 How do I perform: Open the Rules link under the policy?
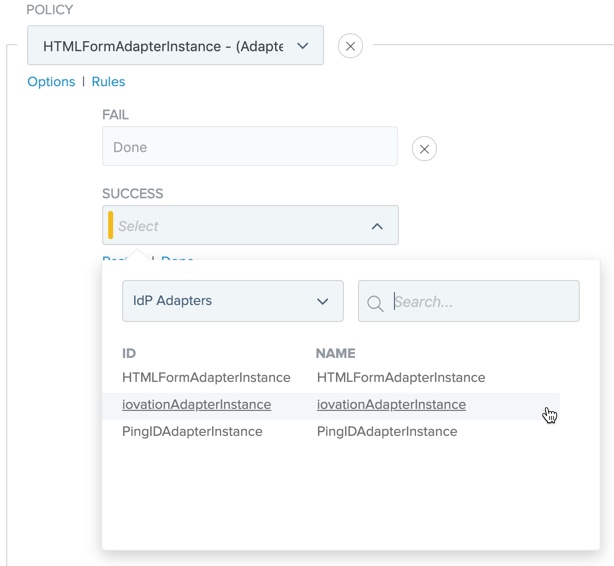108,82
